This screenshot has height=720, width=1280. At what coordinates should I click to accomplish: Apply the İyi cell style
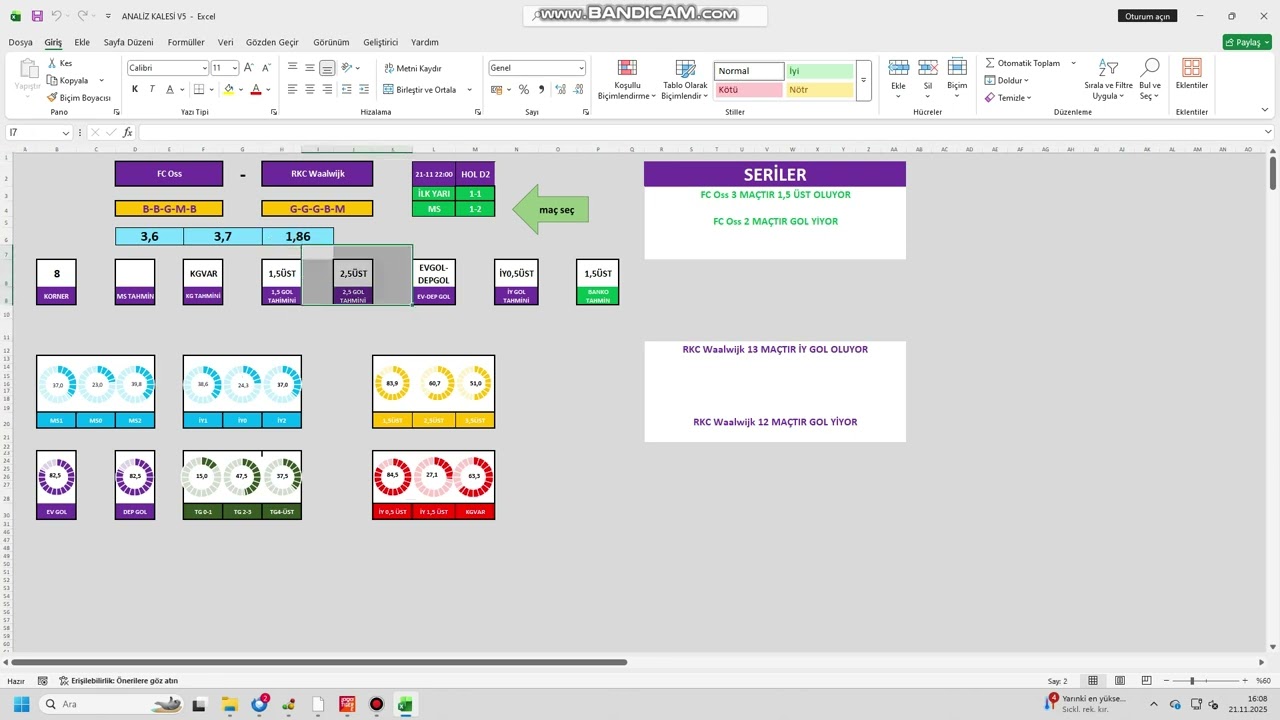pyautogui.click(x=819, y=71)
